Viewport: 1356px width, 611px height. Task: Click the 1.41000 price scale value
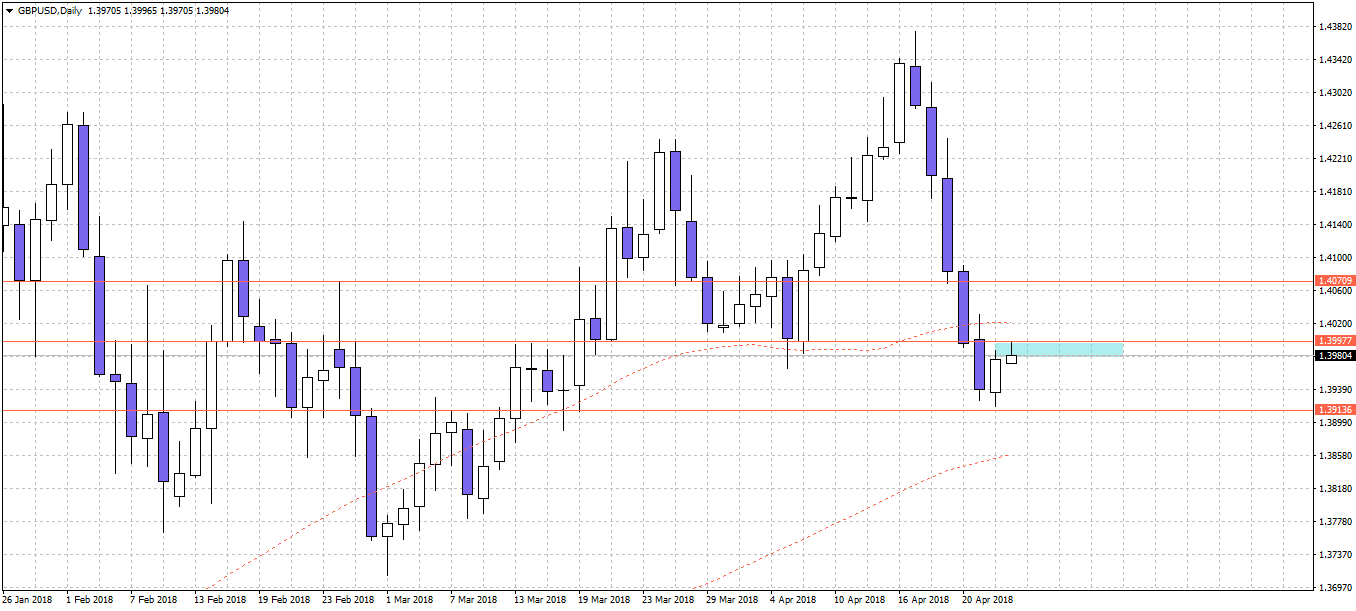click(1335, 257)
